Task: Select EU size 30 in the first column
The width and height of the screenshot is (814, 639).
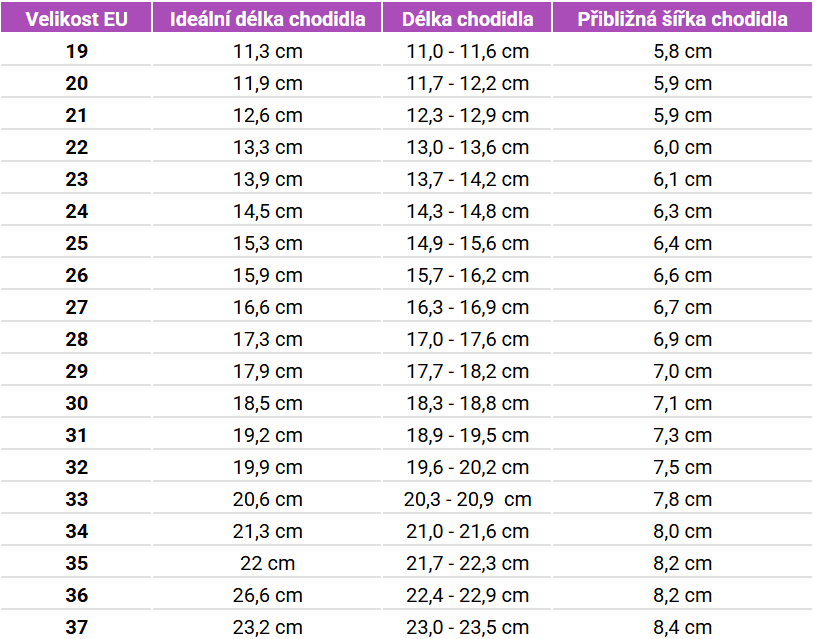Action: [77, 403]
